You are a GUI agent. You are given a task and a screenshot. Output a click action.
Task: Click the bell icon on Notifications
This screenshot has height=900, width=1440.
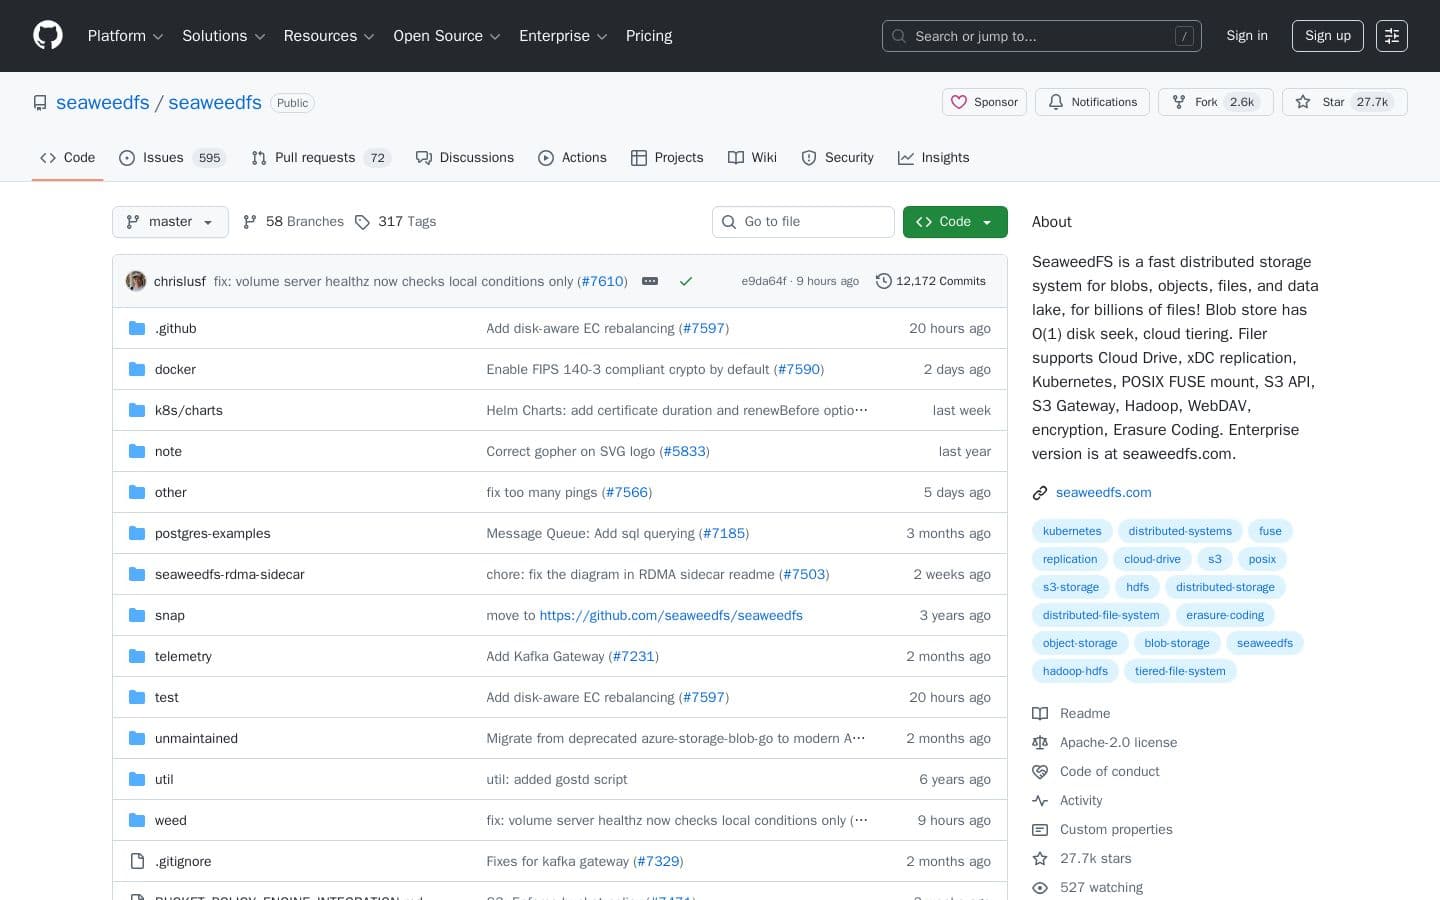1056,102
